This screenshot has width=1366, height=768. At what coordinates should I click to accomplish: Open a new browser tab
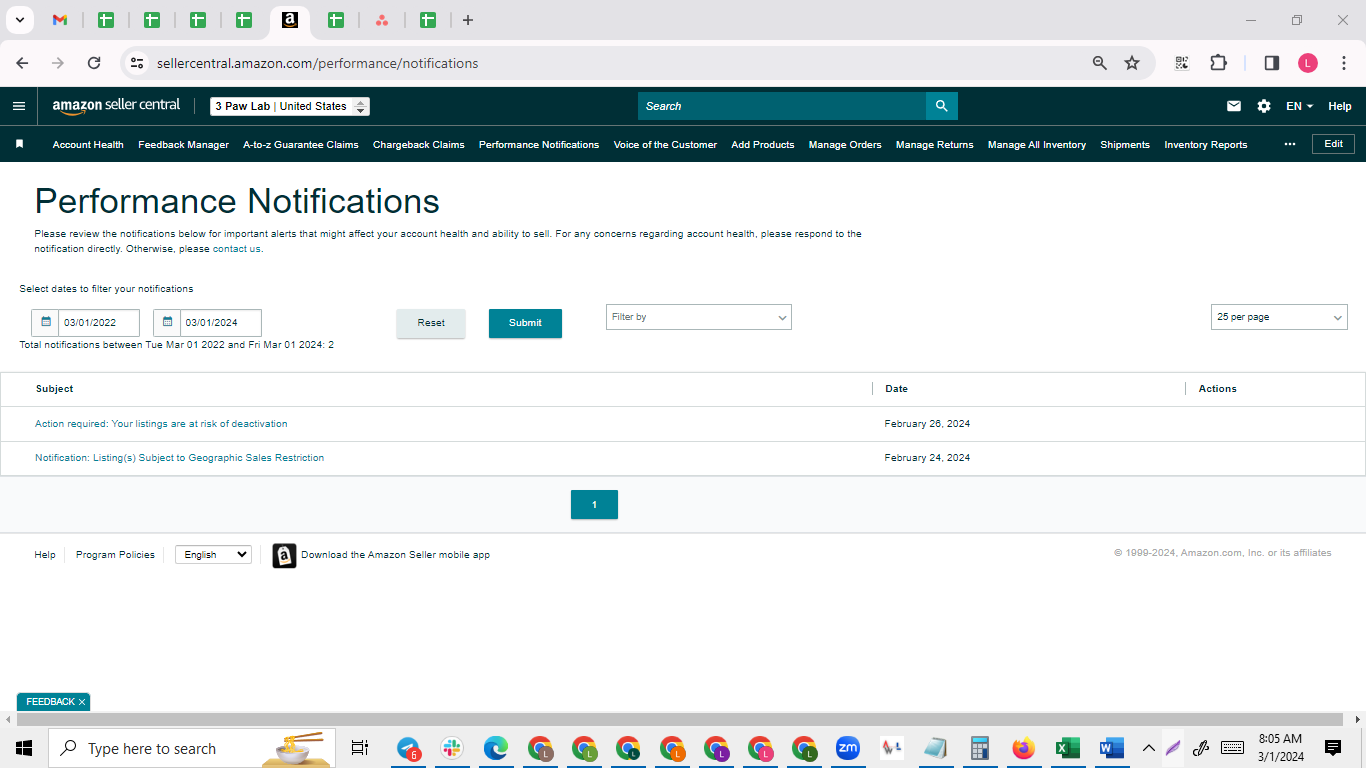tap(468, 20)
